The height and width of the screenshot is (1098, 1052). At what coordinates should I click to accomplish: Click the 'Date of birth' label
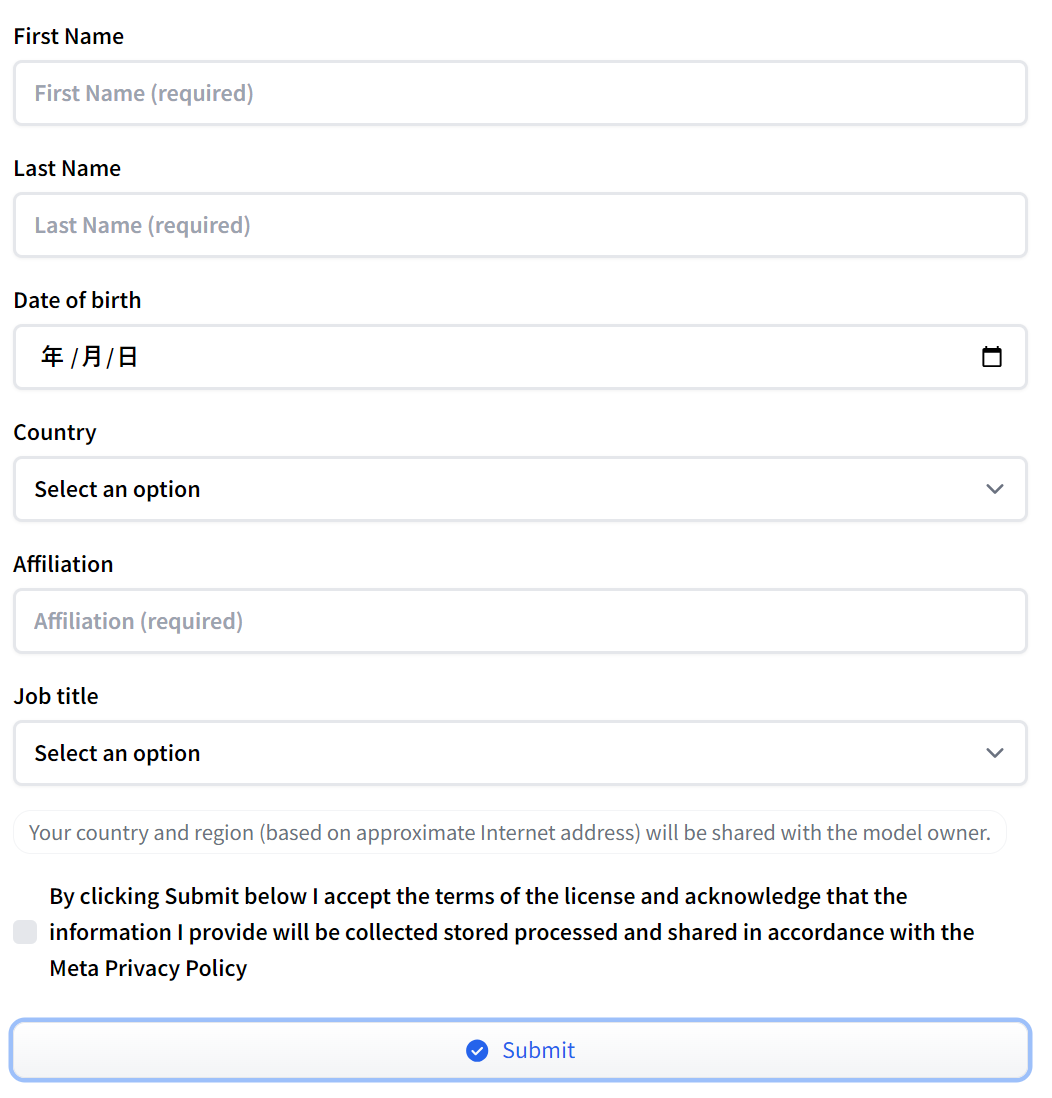point(77,299)
